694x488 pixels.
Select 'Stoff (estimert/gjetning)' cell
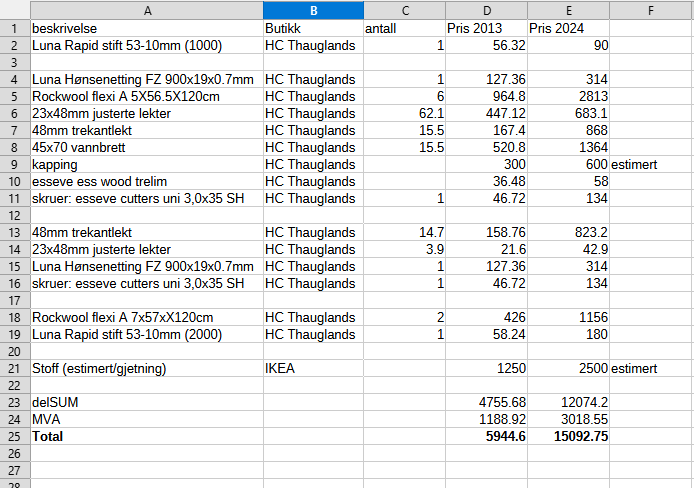[x=147, y=368]
